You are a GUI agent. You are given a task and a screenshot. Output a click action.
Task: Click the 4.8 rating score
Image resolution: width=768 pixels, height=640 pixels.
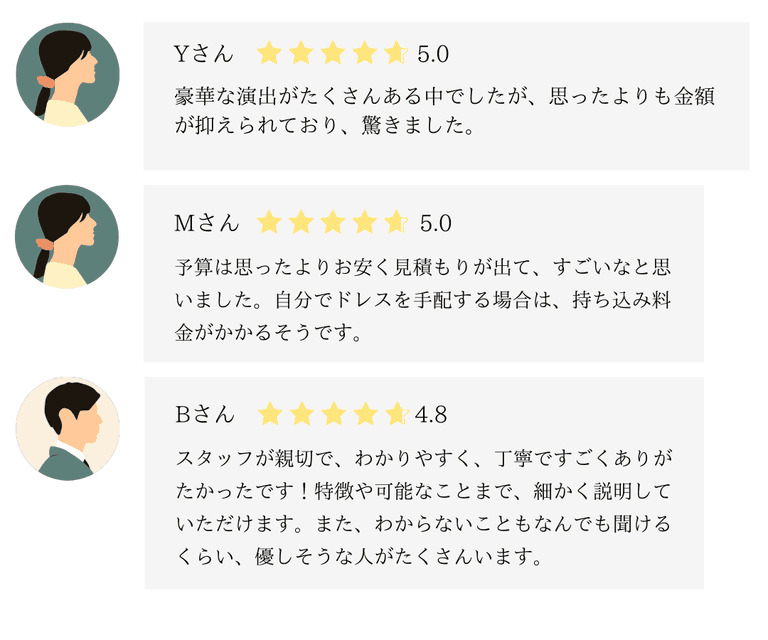(x=431, y=414)
